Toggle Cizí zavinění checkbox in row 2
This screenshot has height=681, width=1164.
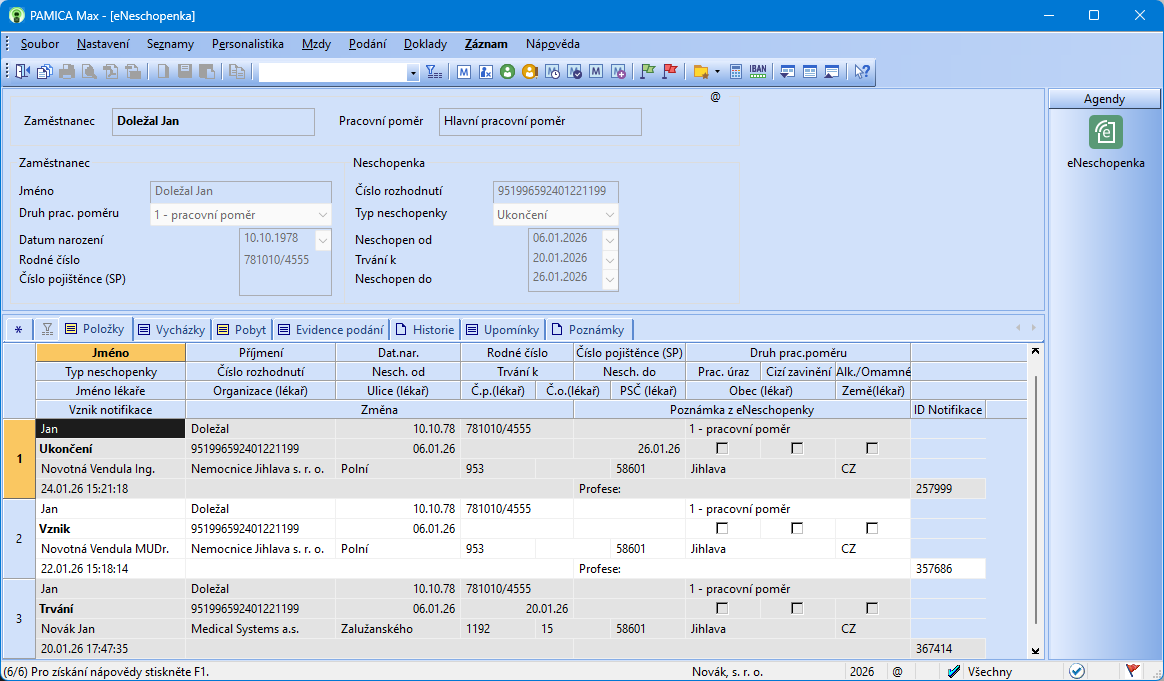pyautogui.click(x=797, y=528)
